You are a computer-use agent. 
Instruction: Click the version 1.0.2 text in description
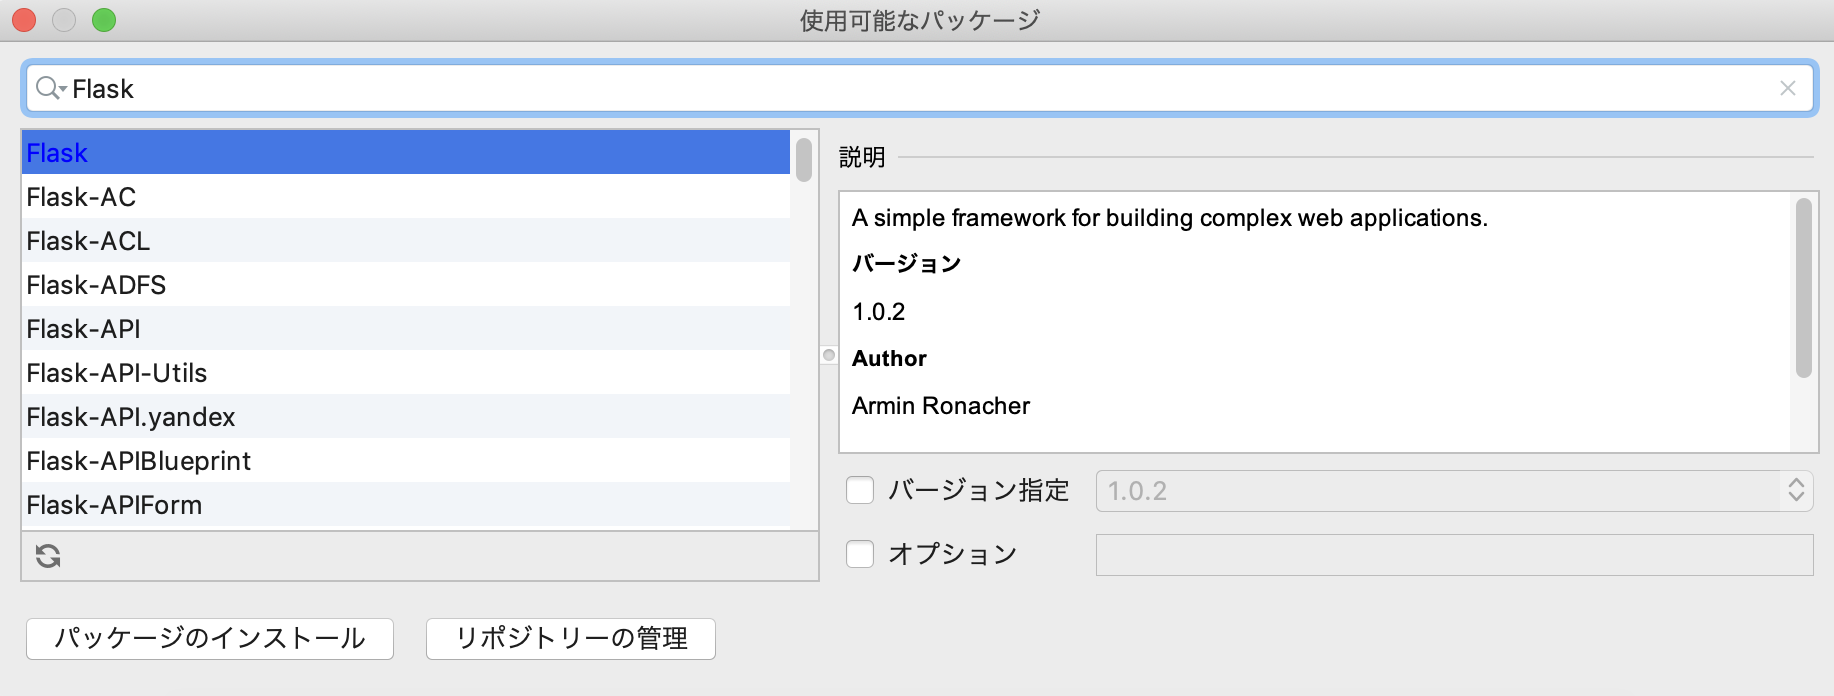pyautogui.click(x=879, y=312)
